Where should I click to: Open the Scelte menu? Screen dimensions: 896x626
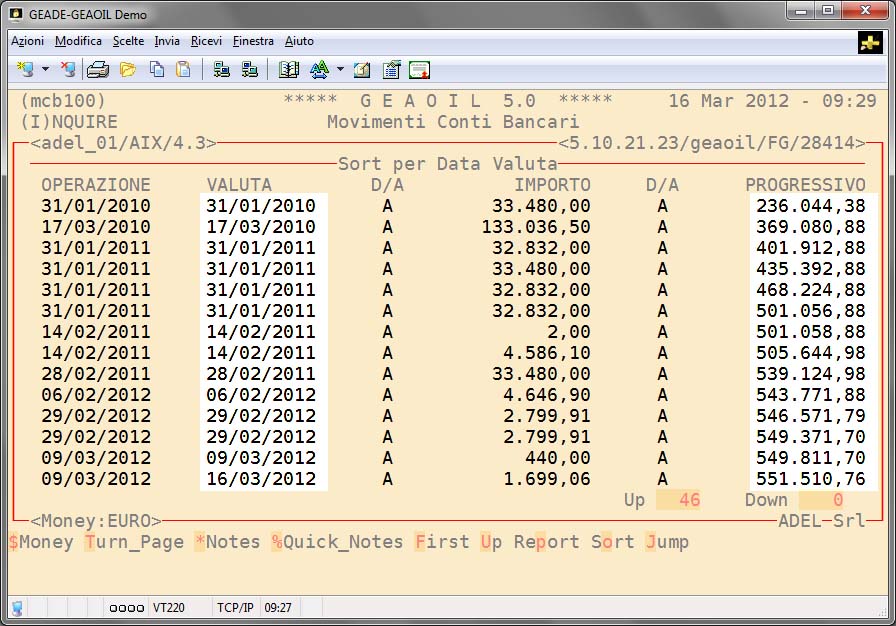click(128, 41)
